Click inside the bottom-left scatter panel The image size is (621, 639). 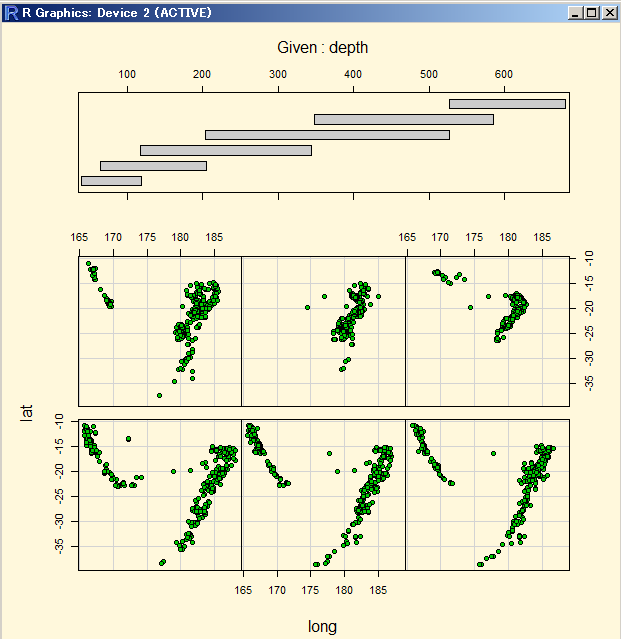click(x=160, y=495)
